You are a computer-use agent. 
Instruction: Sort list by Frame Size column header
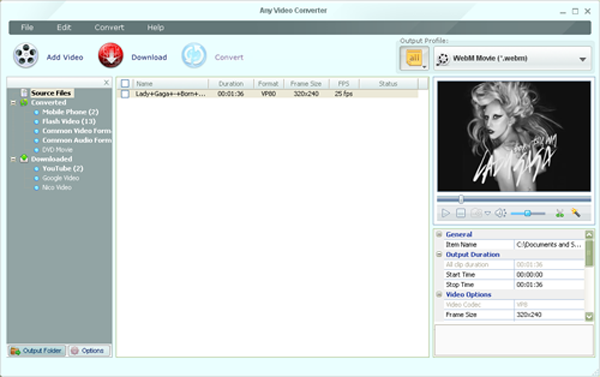click(306, 83)
